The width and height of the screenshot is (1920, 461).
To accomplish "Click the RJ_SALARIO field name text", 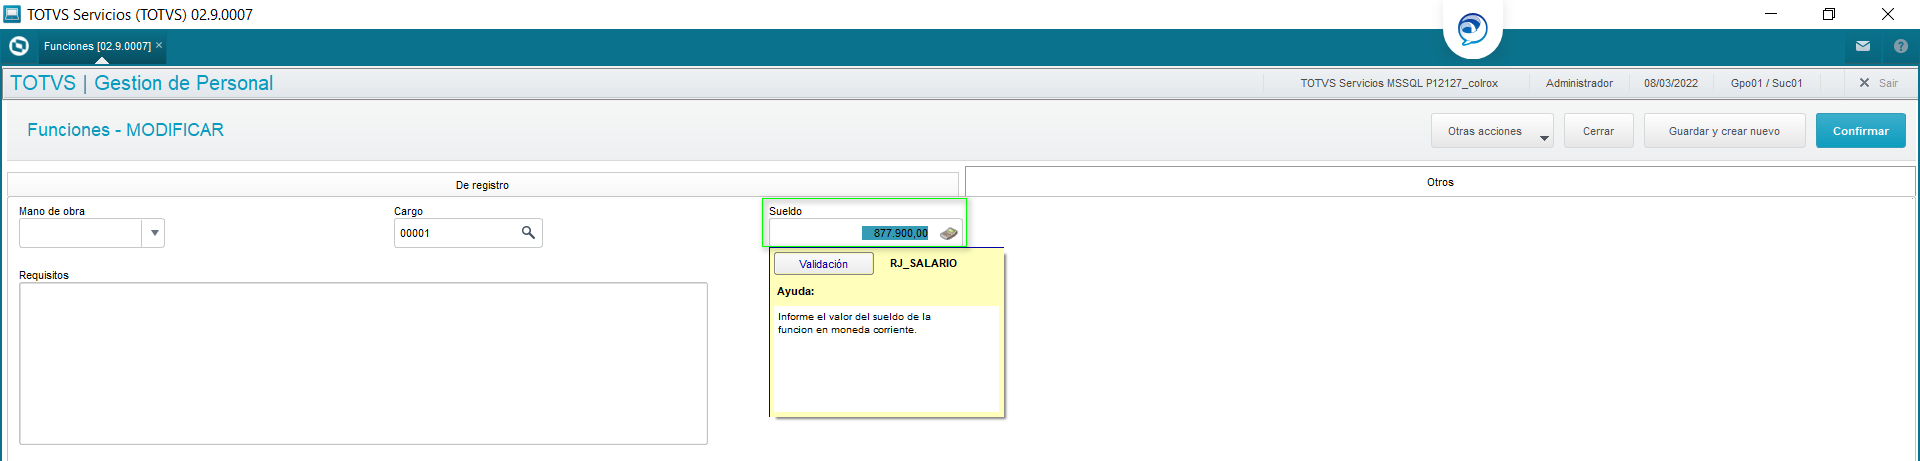I will 923,263.
